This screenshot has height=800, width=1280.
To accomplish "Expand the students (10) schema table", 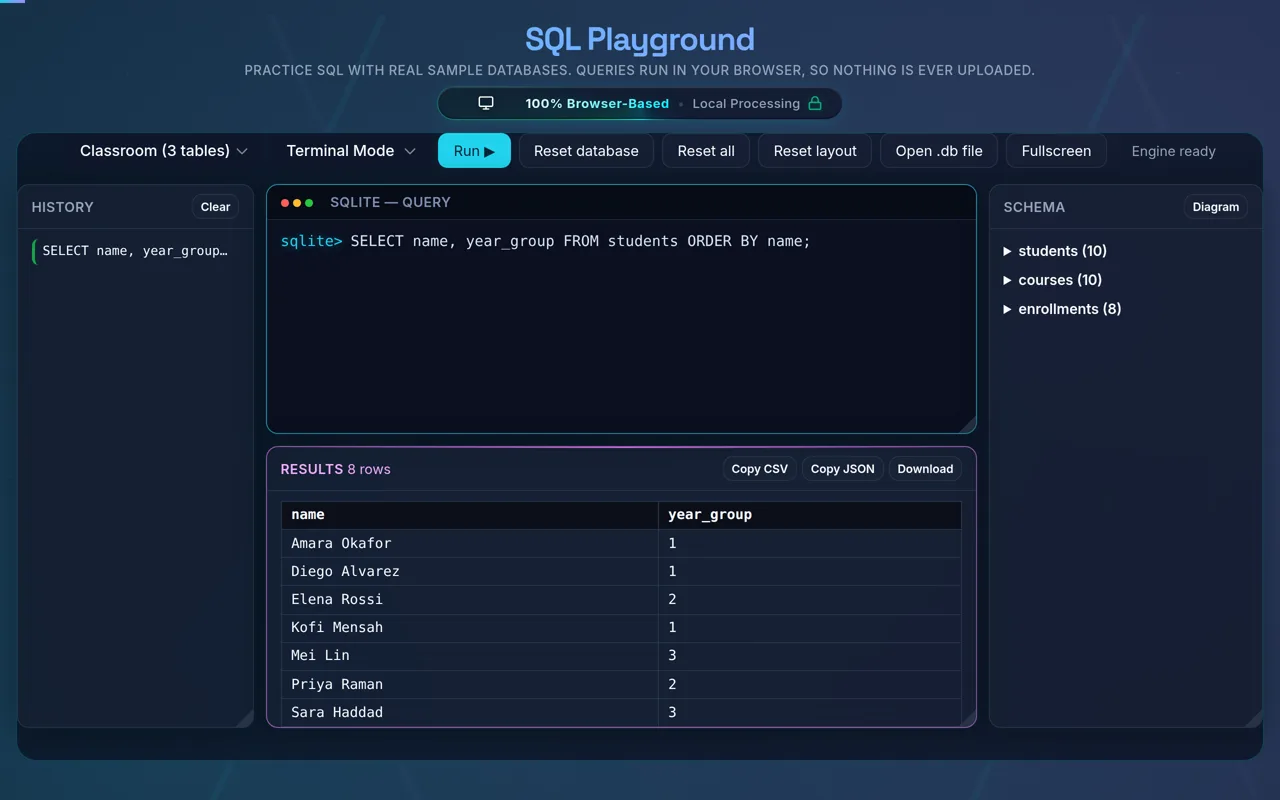I will [1055, 251].
